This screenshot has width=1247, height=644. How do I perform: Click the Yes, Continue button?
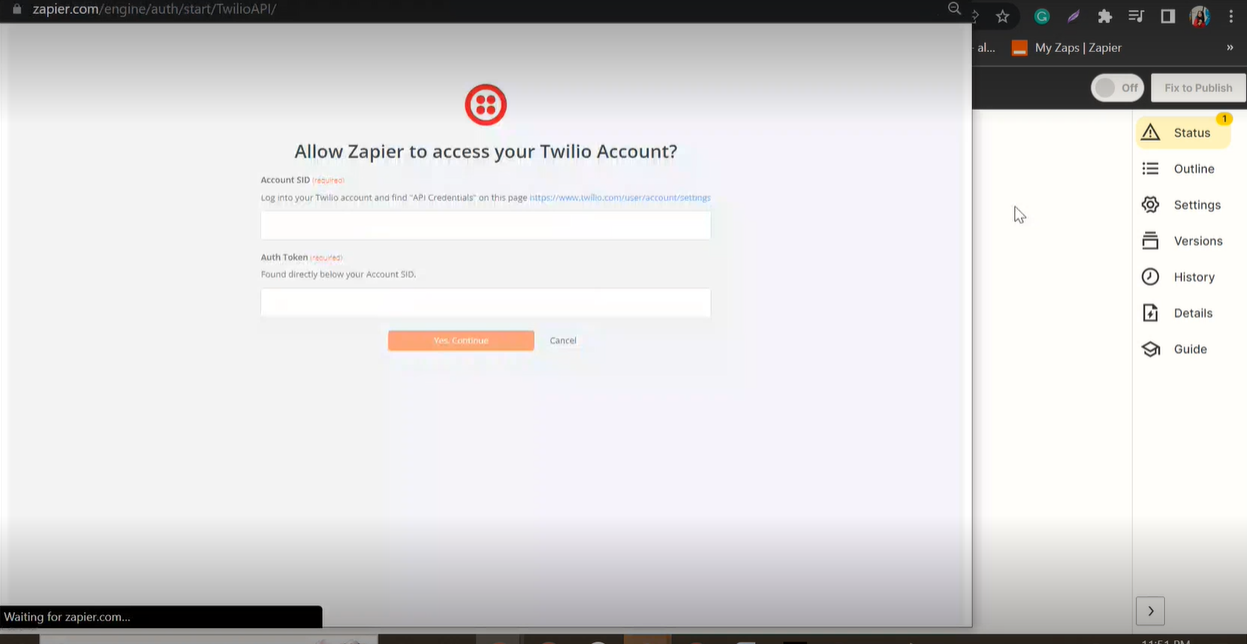tap(461, 341)
